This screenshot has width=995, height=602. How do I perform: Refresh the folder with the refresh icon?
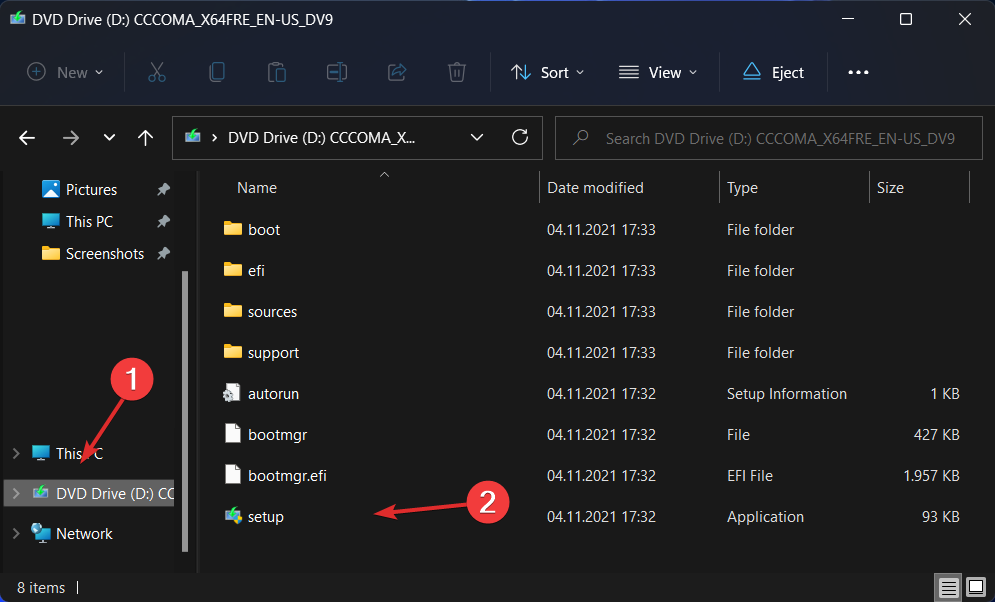pyautogui.click(x=520, y=137)
